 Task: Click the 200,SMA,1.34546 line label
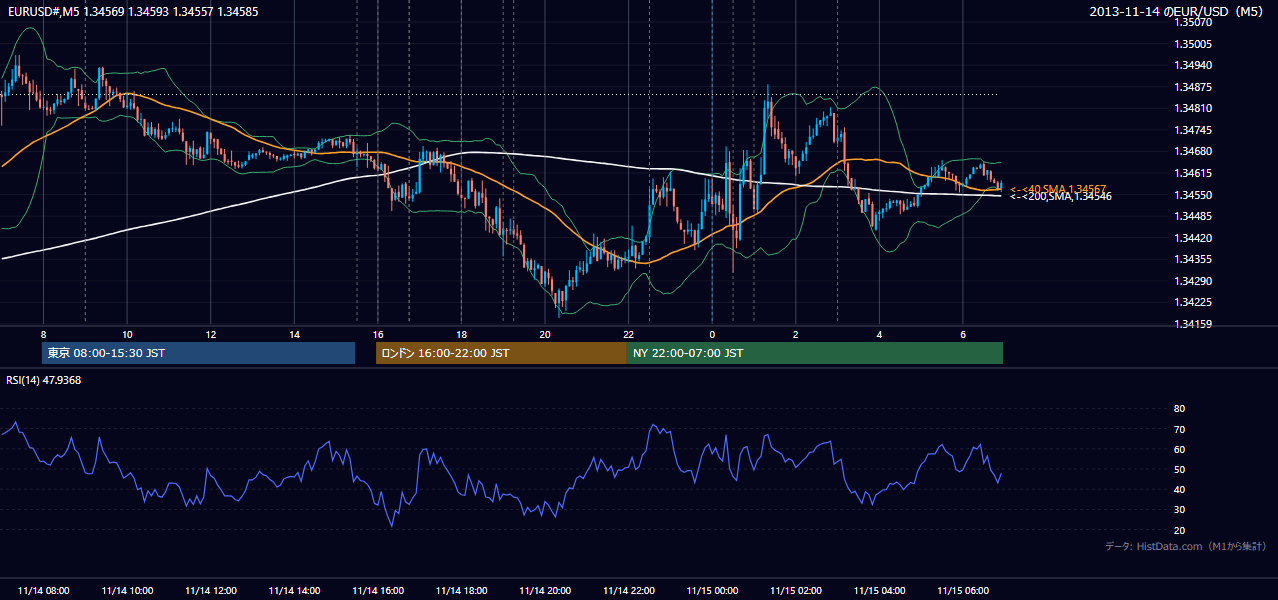click(x=1060, y=197)
